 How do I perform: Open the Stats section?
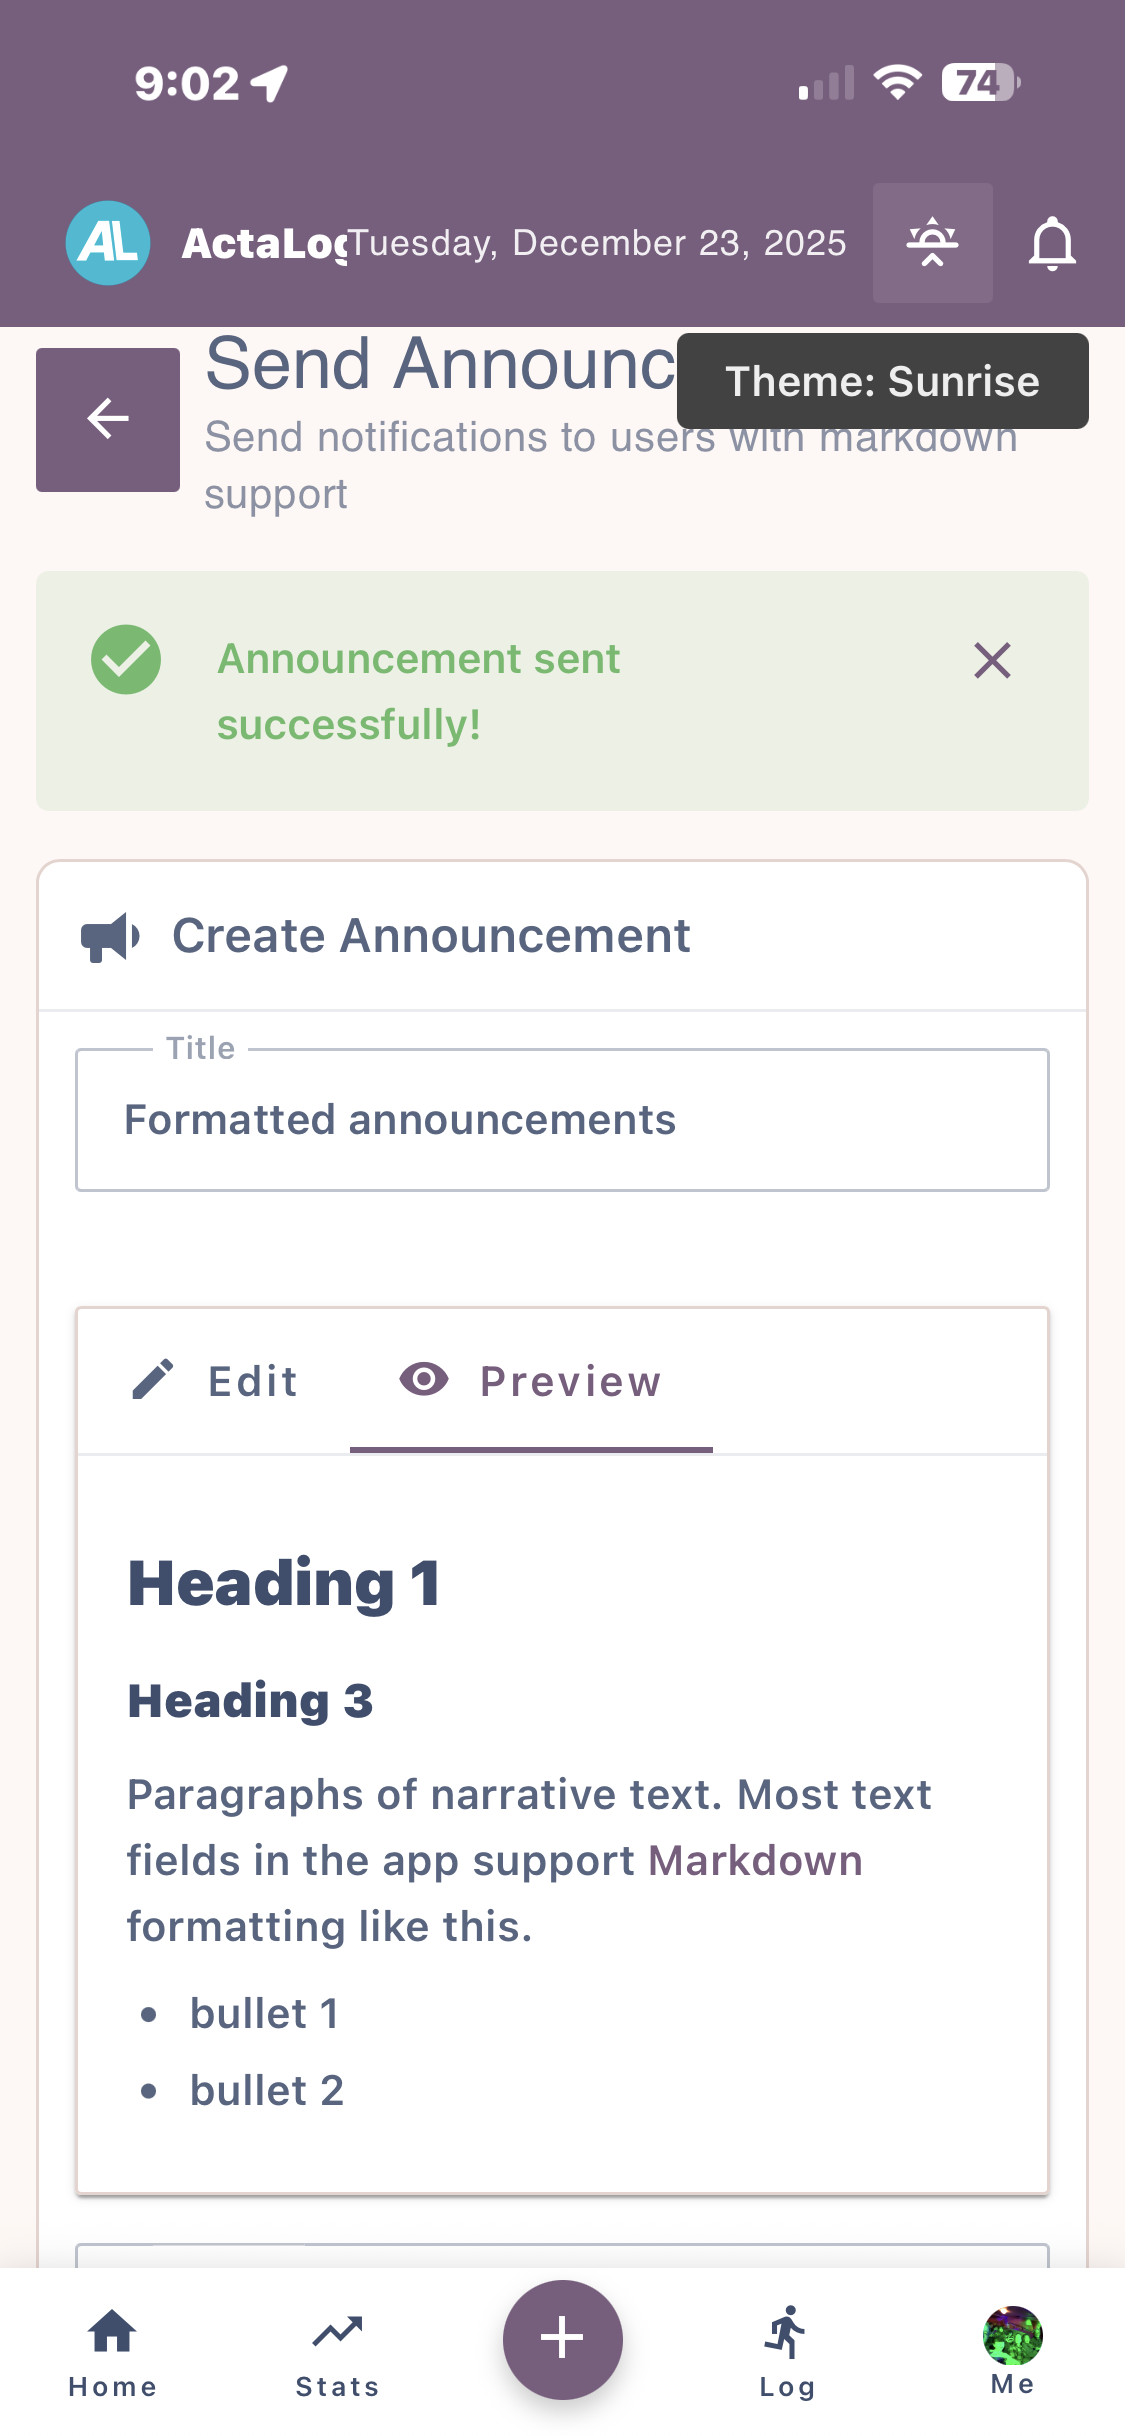(337, 2352)
